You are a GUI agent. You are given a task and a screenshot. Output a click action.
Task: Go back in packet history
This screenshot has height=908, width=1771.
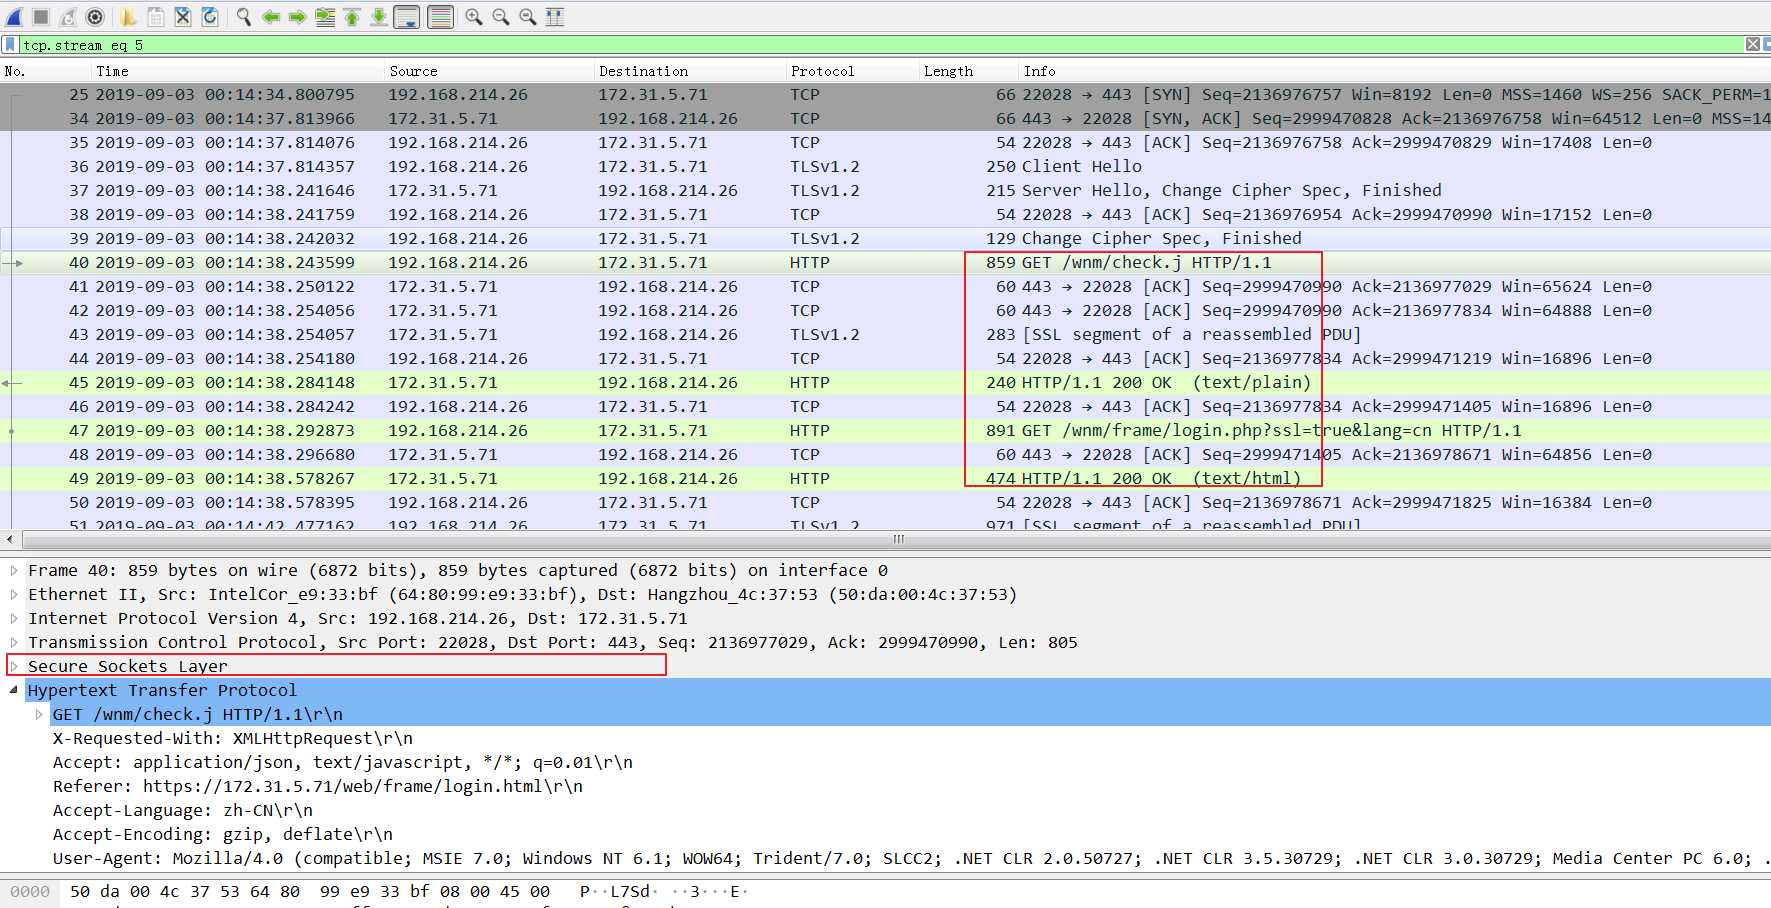271,17
